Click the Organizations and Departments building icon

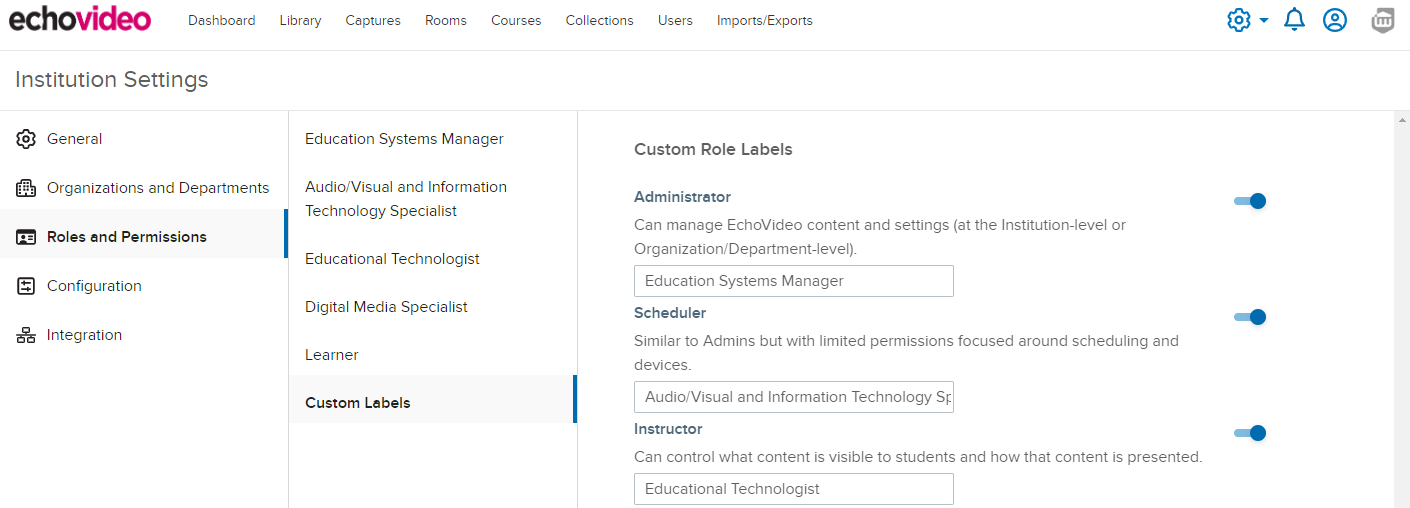[x=26, y=188]
